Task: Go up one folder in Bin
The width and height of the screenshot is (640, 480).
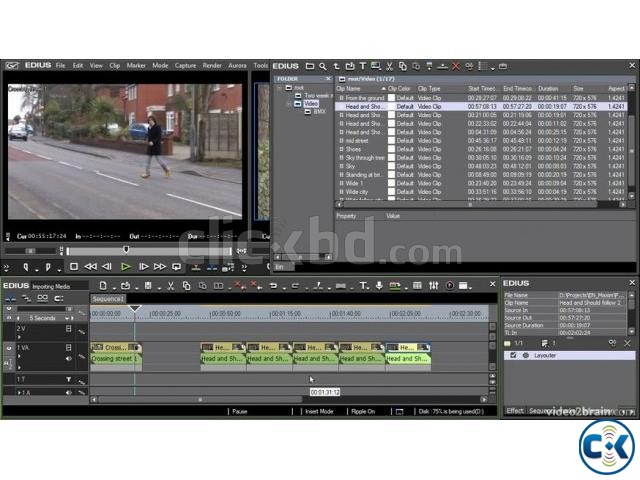Action: click(336, 66)
